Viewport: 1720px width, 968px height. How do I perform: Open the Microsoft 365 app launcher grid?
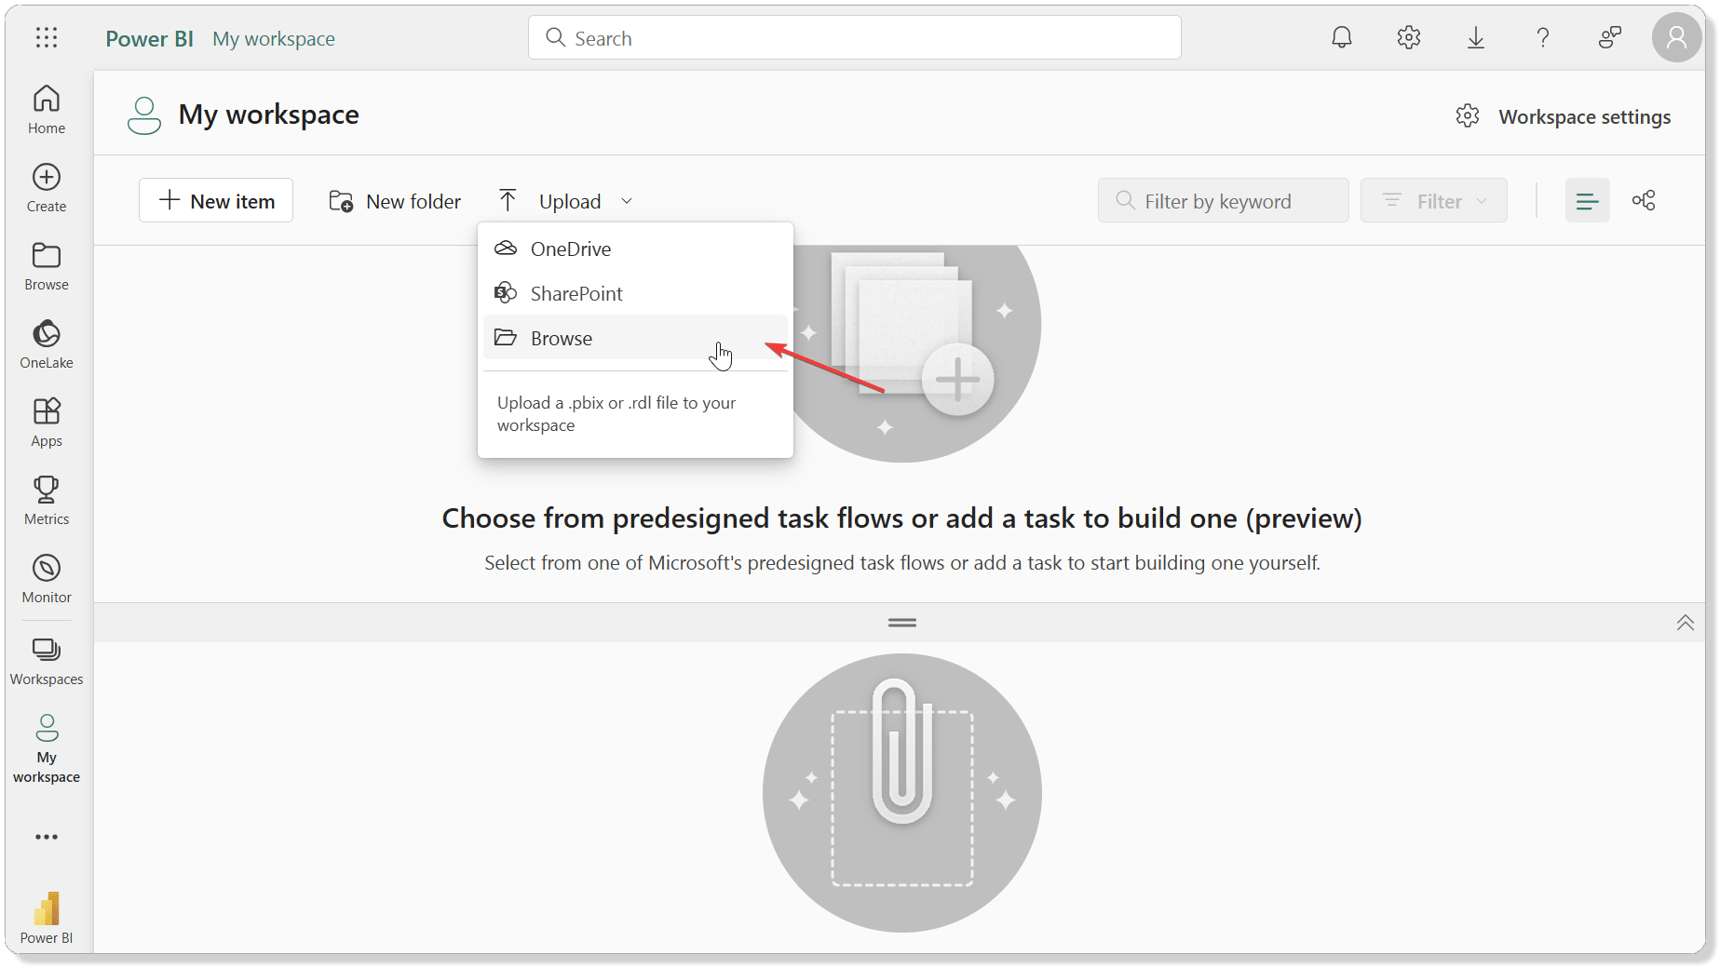pyautogui.click(x=46, y=37)
